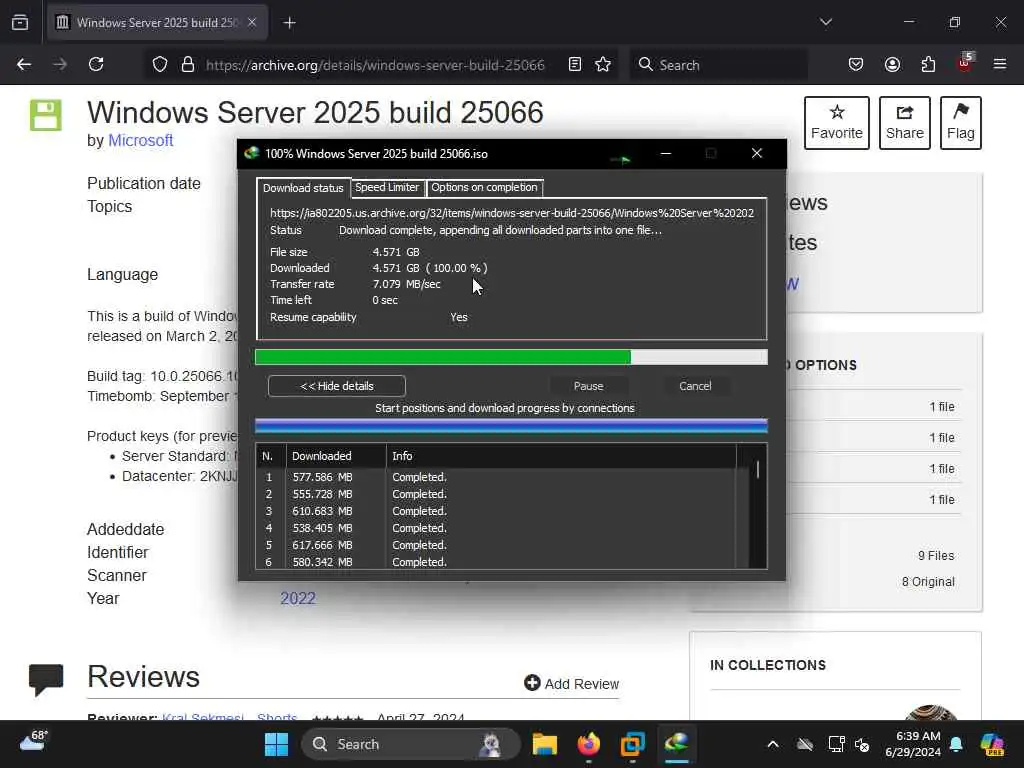The image size is (1024, 768).
Task: Open the tracking protection shield icon
Action: (160, 64)
